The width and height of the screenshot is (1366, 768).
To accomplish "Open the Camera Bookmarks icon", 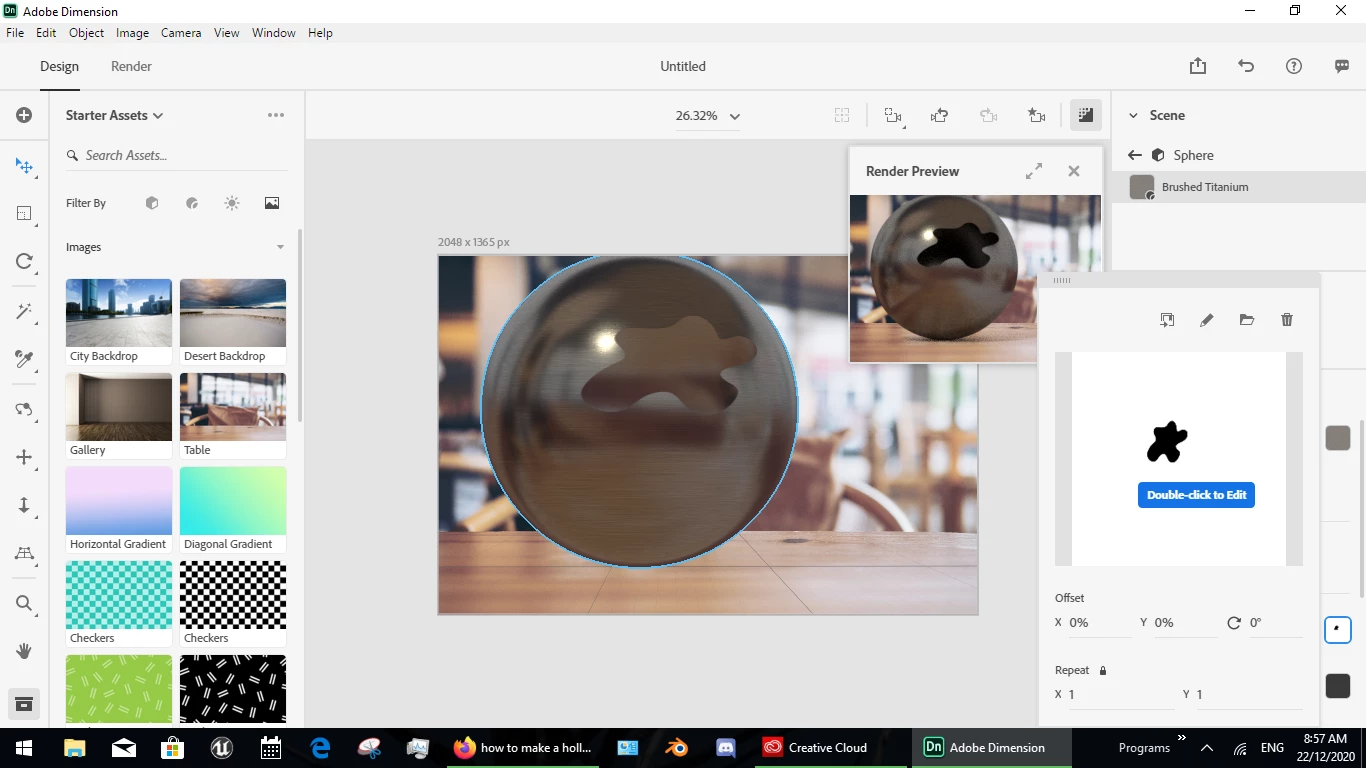I will coord(1037,116).
